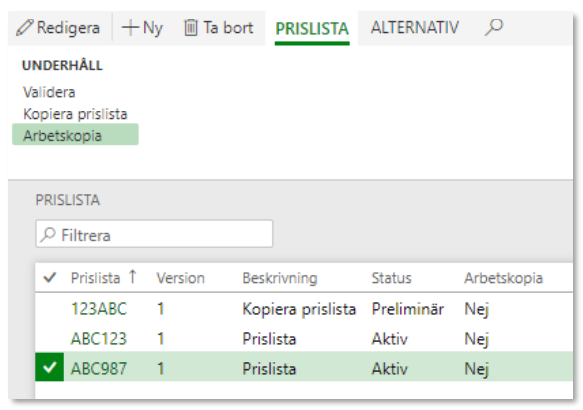
Task: Click the Redigera pencil icon
Action: point(25,28)
